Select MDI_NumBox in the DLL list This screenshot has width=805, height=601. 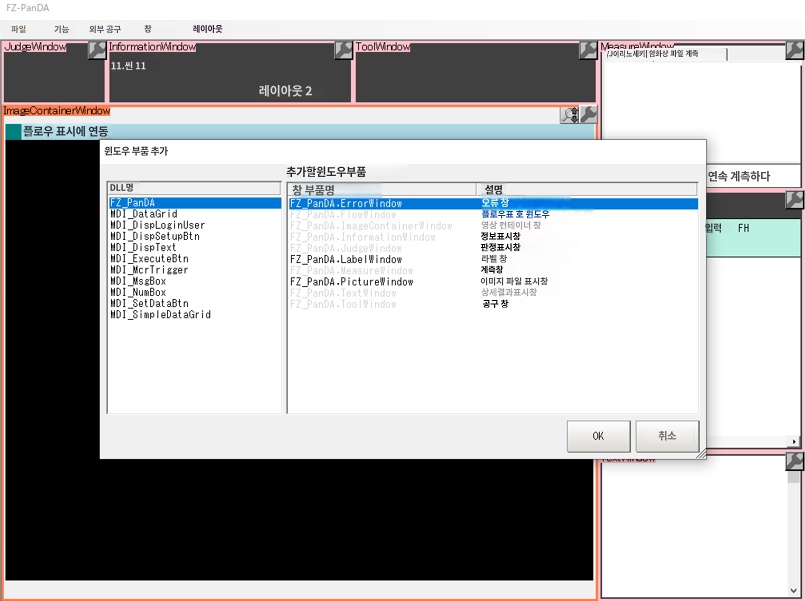[138, 293]
